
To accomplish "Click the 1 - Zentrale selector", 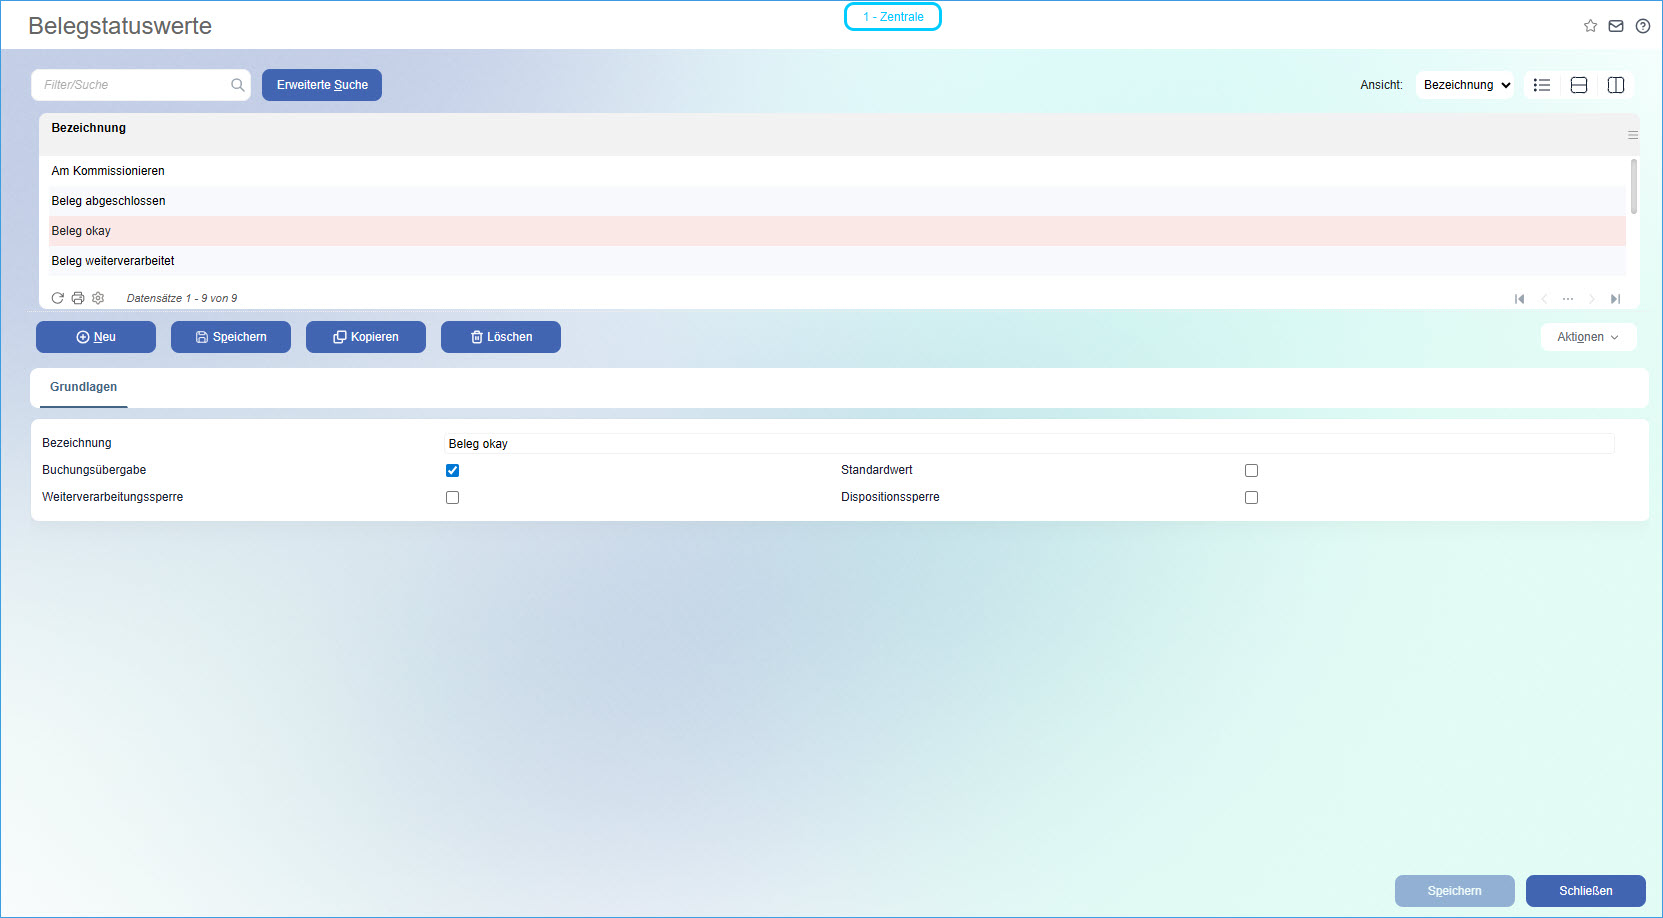I will tap(893, 17).
